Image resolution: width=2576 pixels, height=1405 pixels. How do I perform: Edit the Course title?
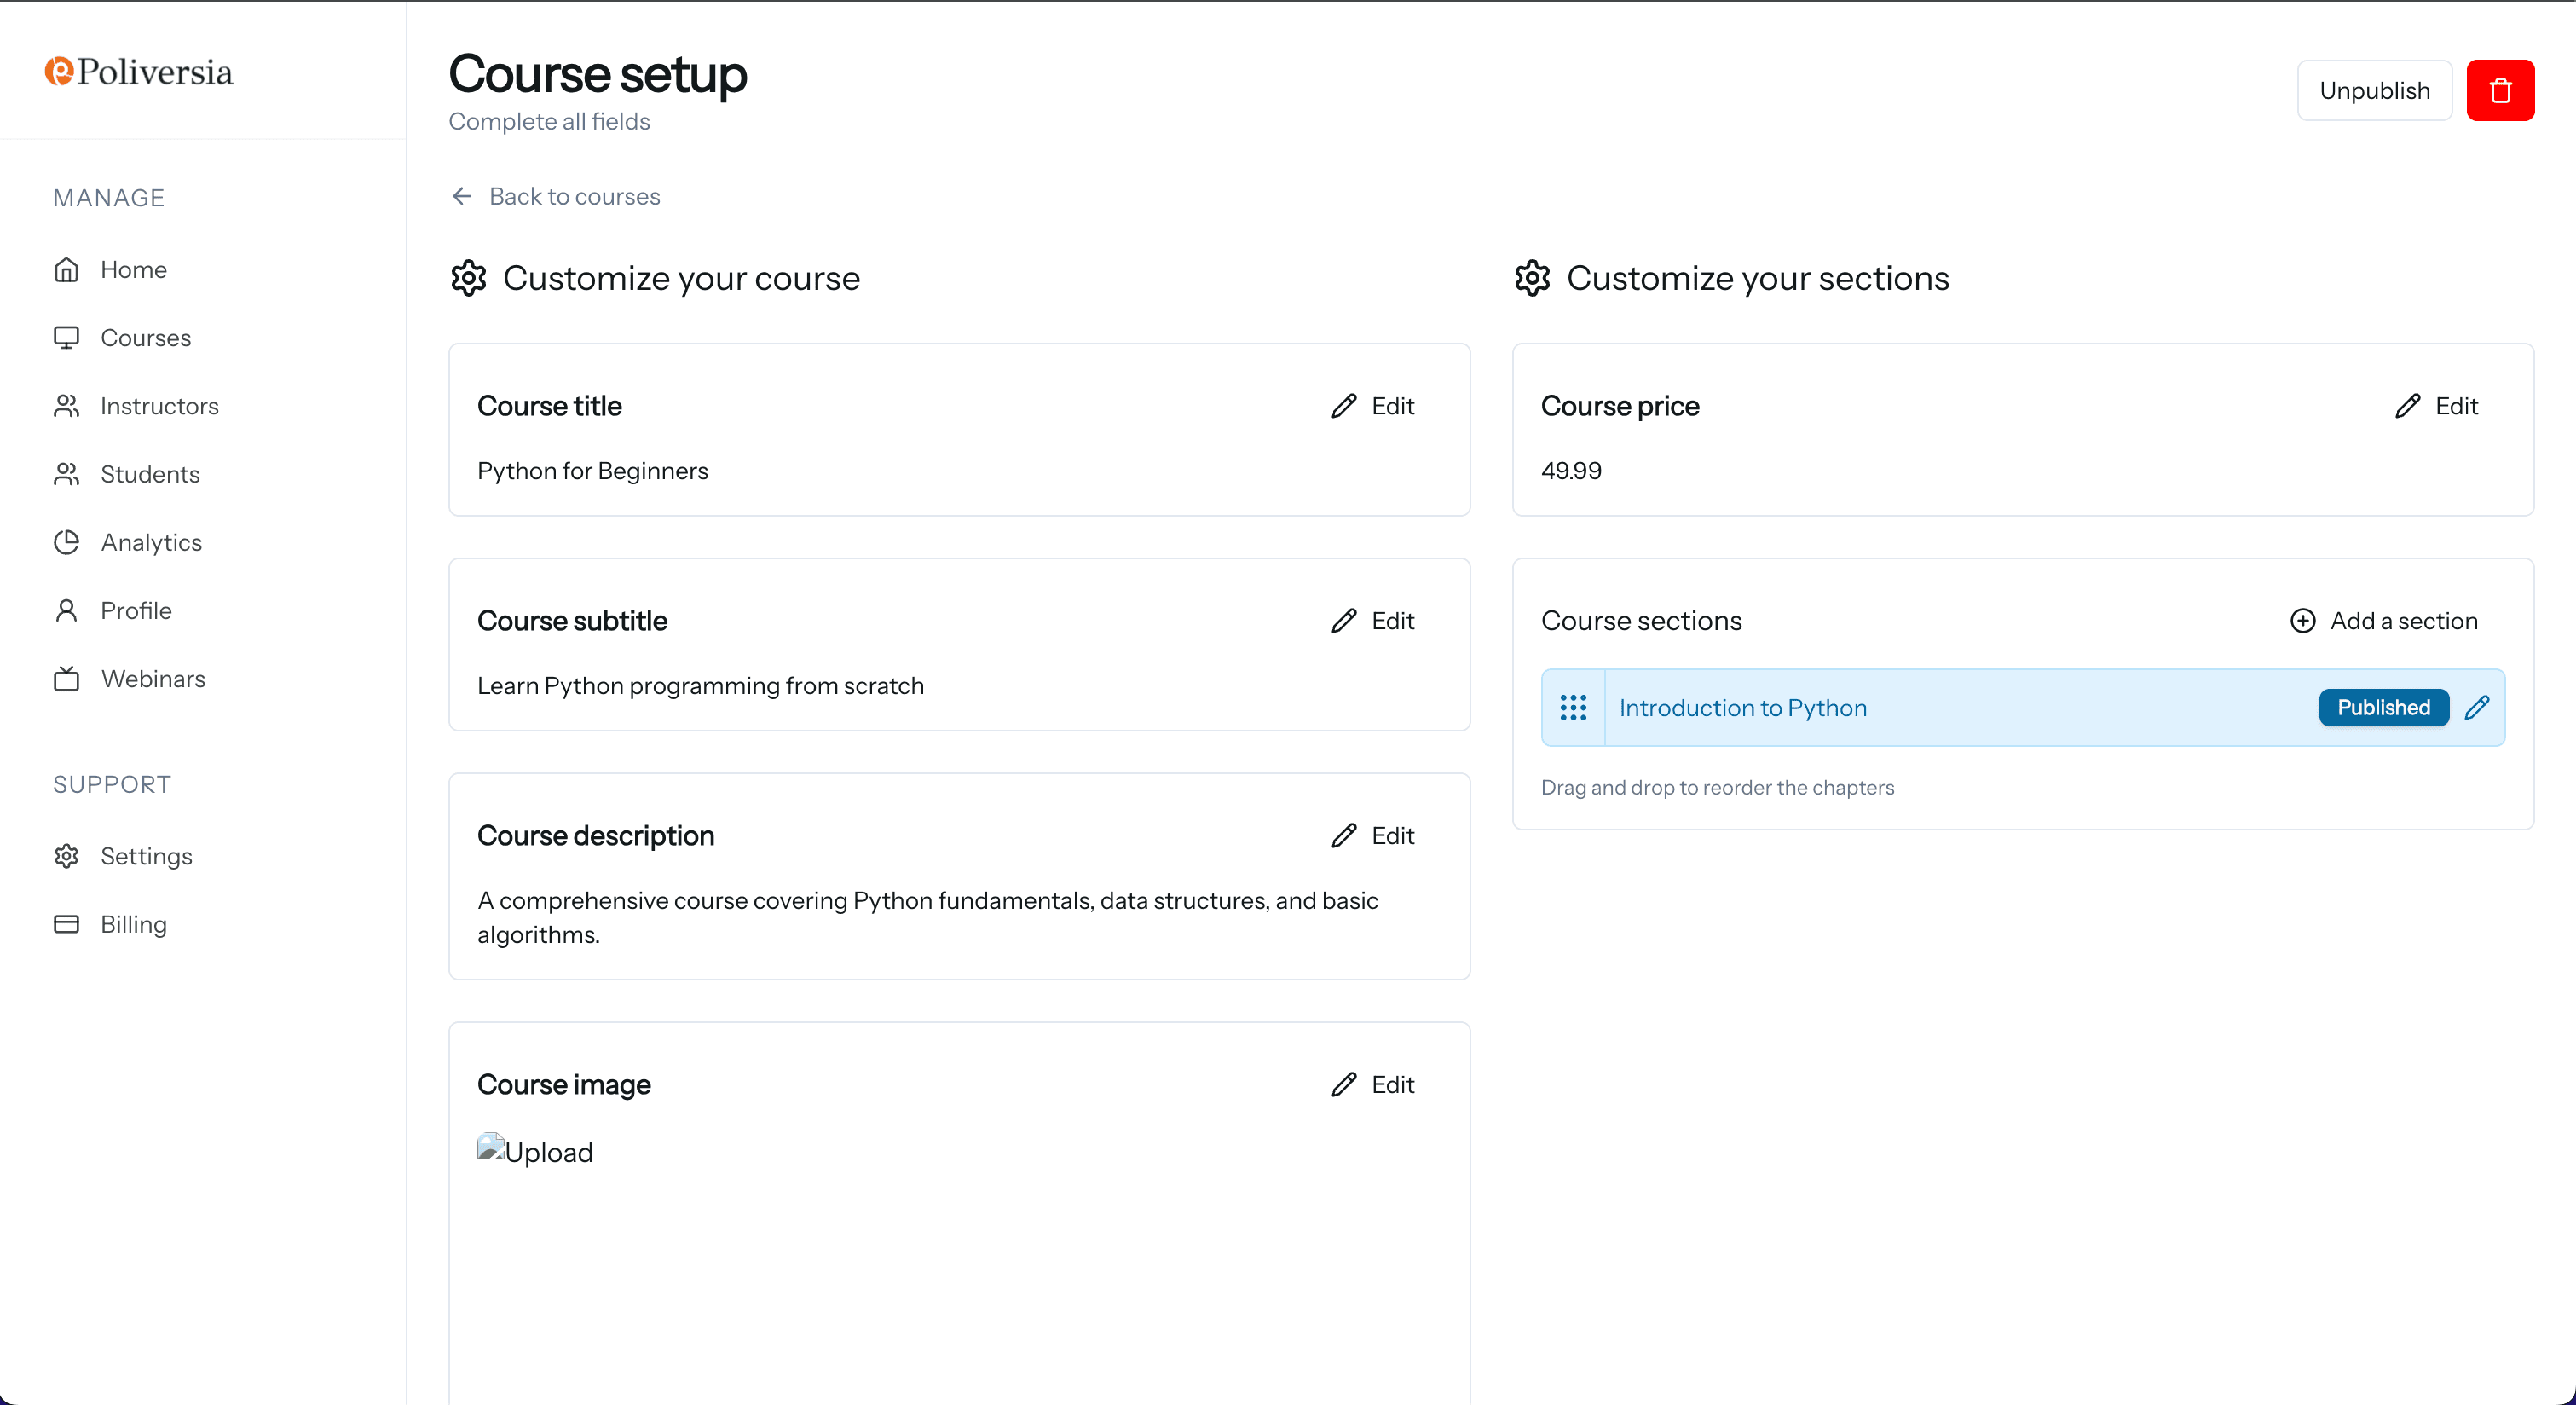click(x=1373, y=406)
